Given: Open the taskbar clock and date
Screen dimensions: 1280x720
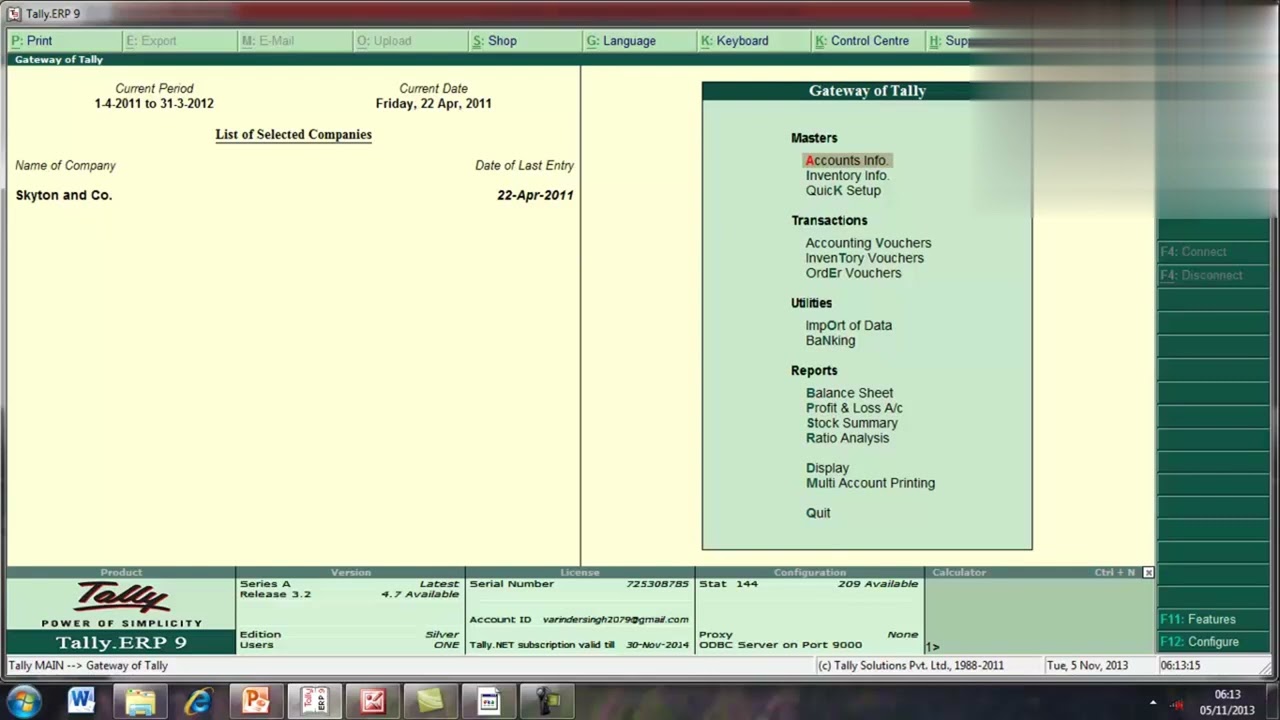Looking at the screenshot, I should (1227, 702).
